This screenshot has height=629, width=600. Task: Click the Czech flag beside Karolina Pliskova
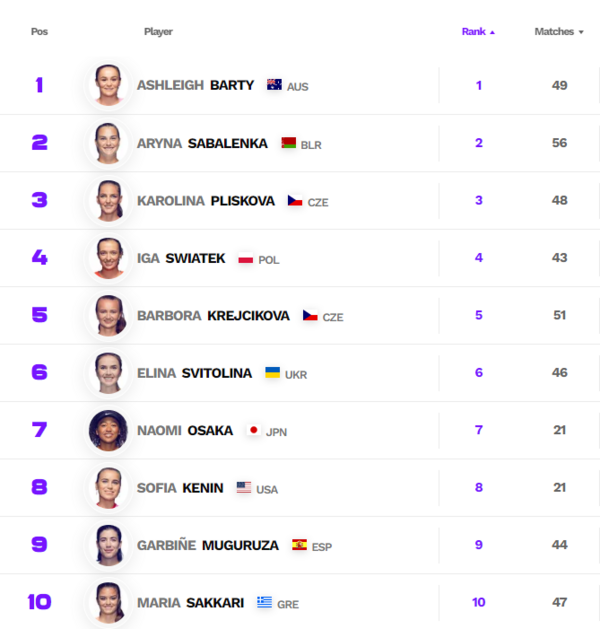click(295, 201)
